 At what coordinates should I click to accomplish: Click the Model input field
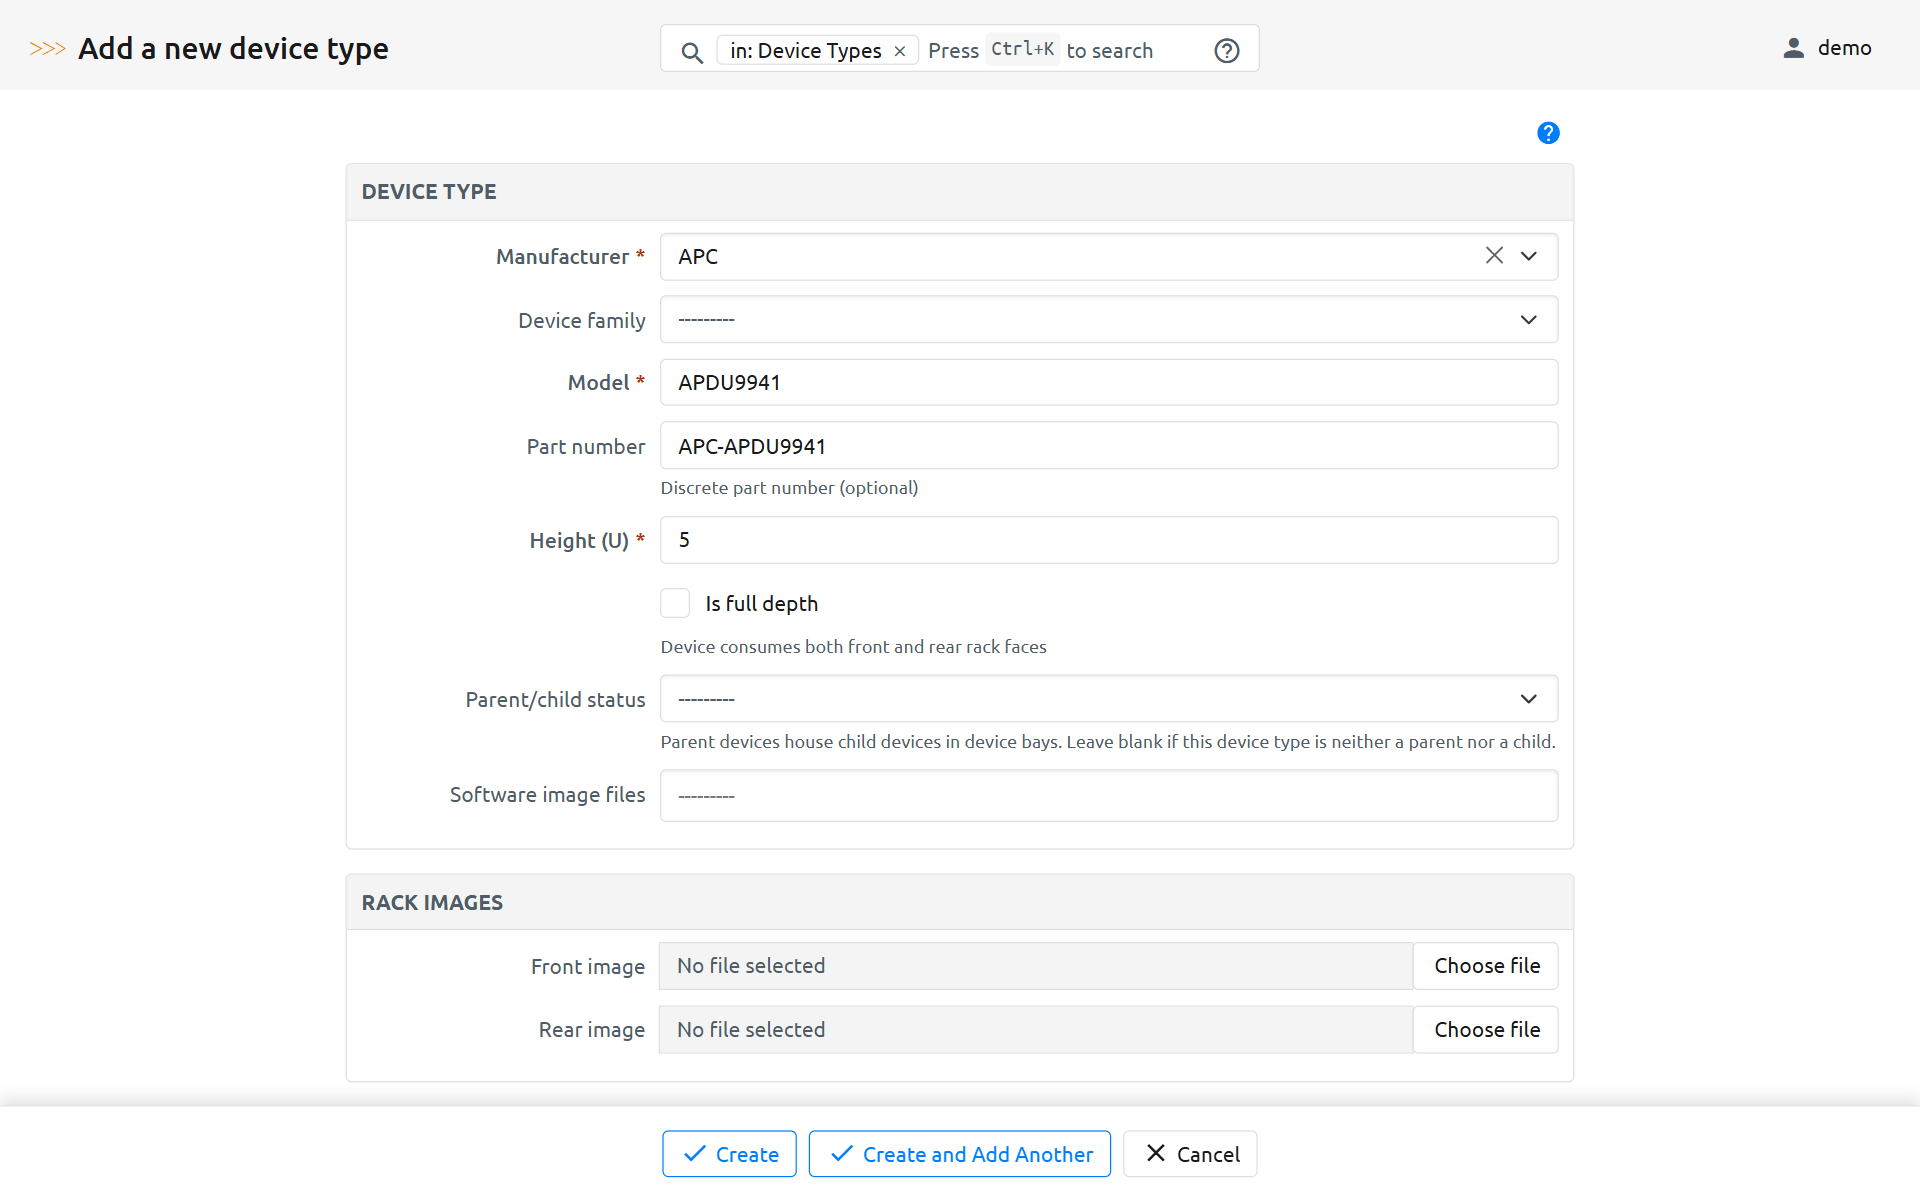coord(1108,383)
